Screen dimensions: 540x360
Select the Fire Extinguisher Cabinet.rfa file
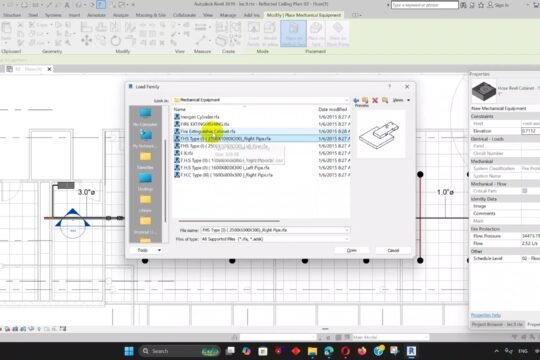pos(208,131)
